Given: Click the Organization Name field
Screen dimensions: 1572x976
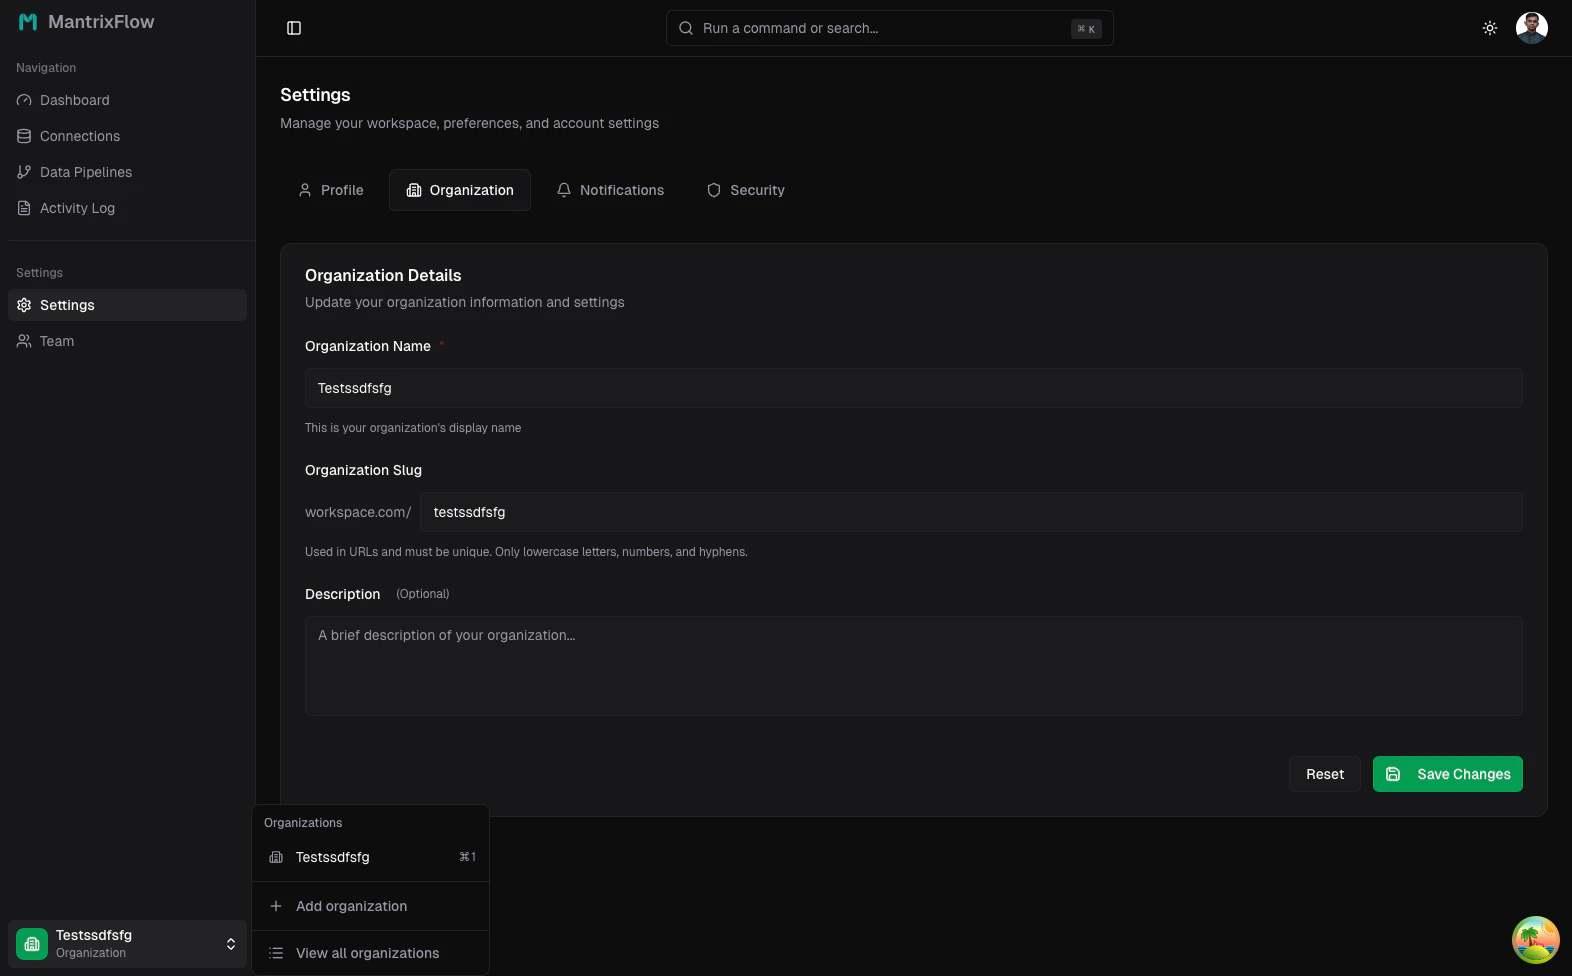Looking at the screenshot, I should click(x=914, y=388).
